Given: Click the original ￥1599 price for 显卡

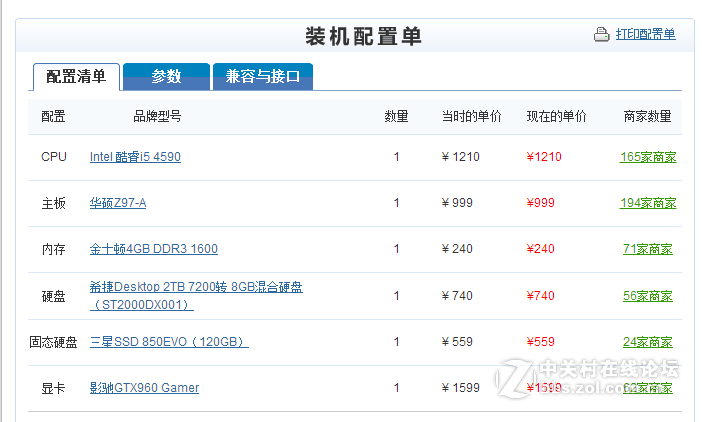Looking at the screenshot, I should (x=460, y=388).
